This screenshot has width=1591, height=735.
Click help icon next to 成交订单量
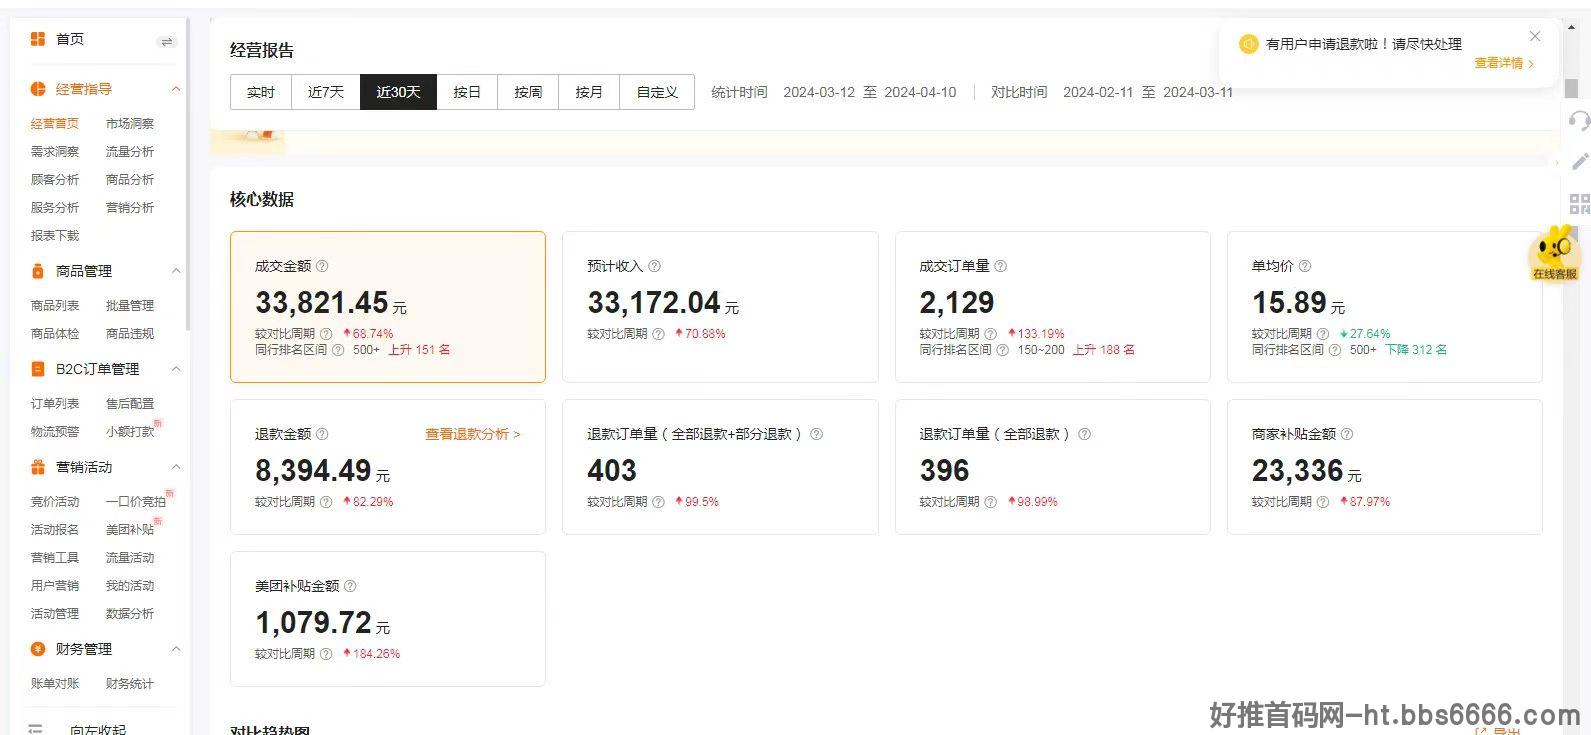point(1000,266)
